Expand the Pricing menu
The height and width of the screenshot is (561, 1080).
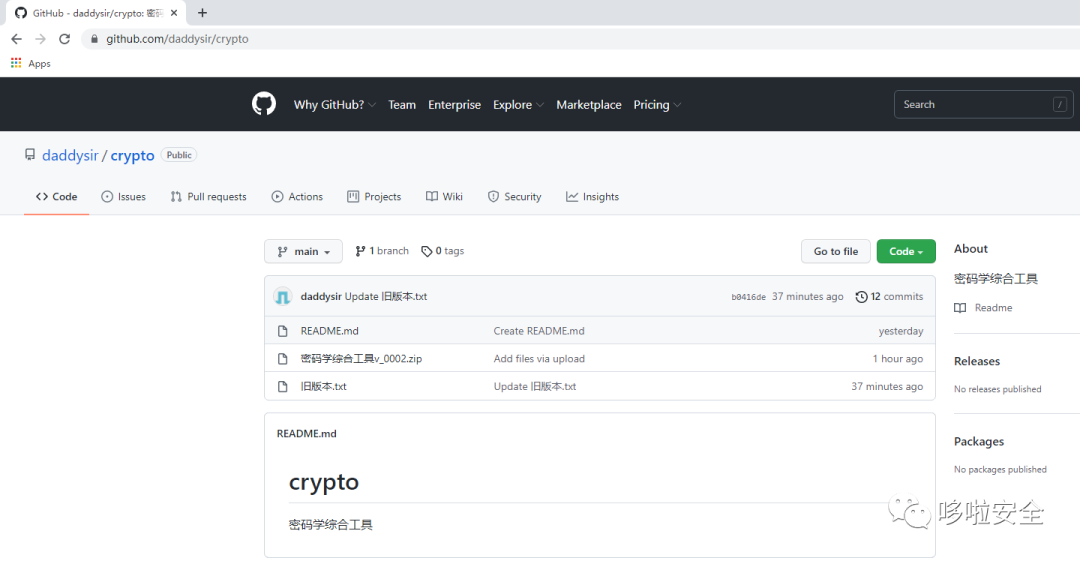658,105
